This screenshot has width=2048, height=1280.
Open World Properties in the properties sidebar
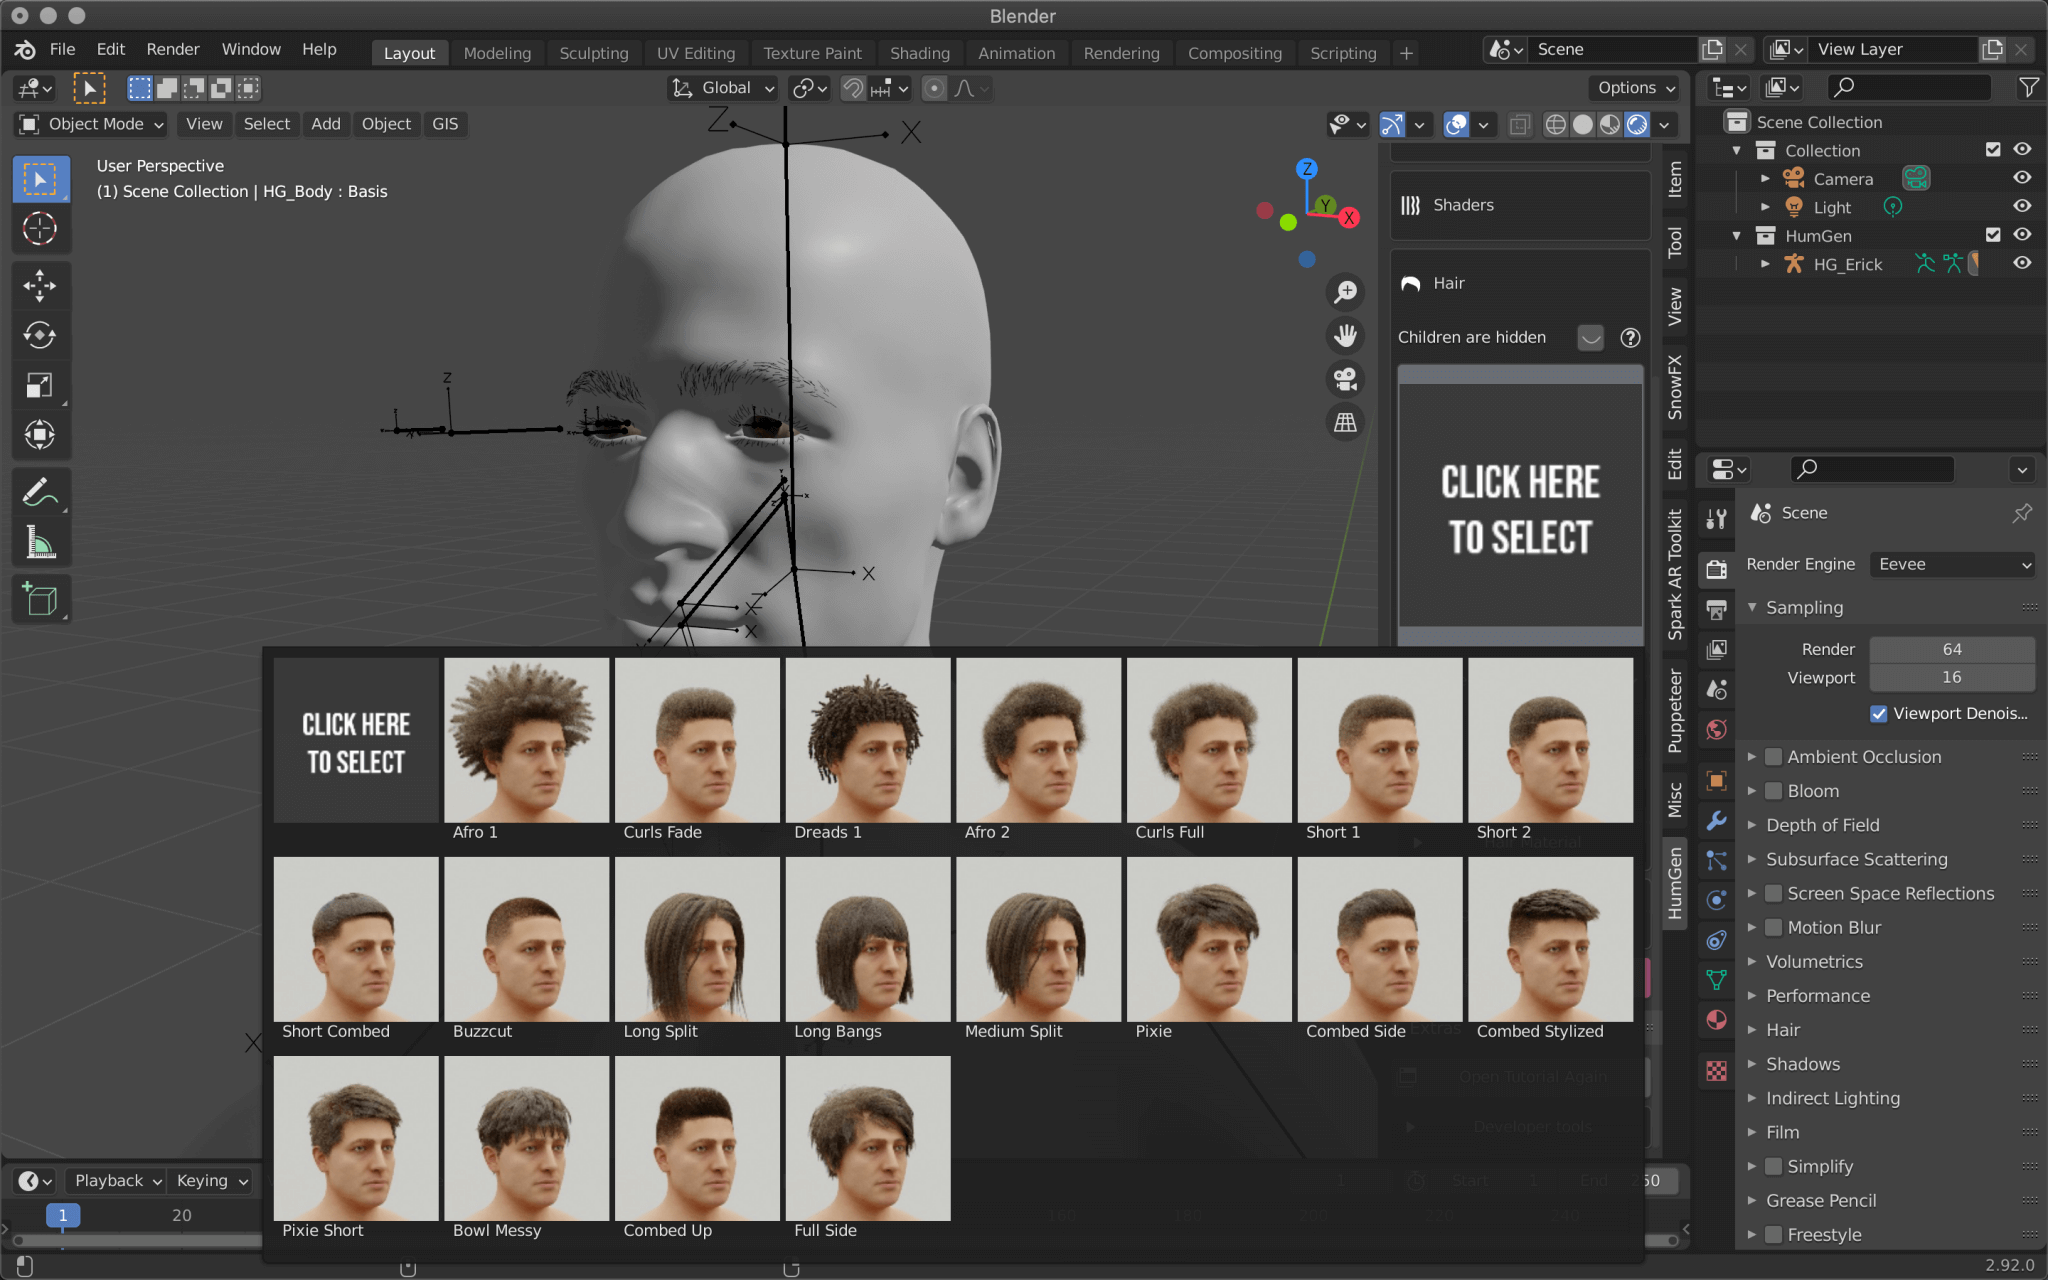tap(1716, 729)
